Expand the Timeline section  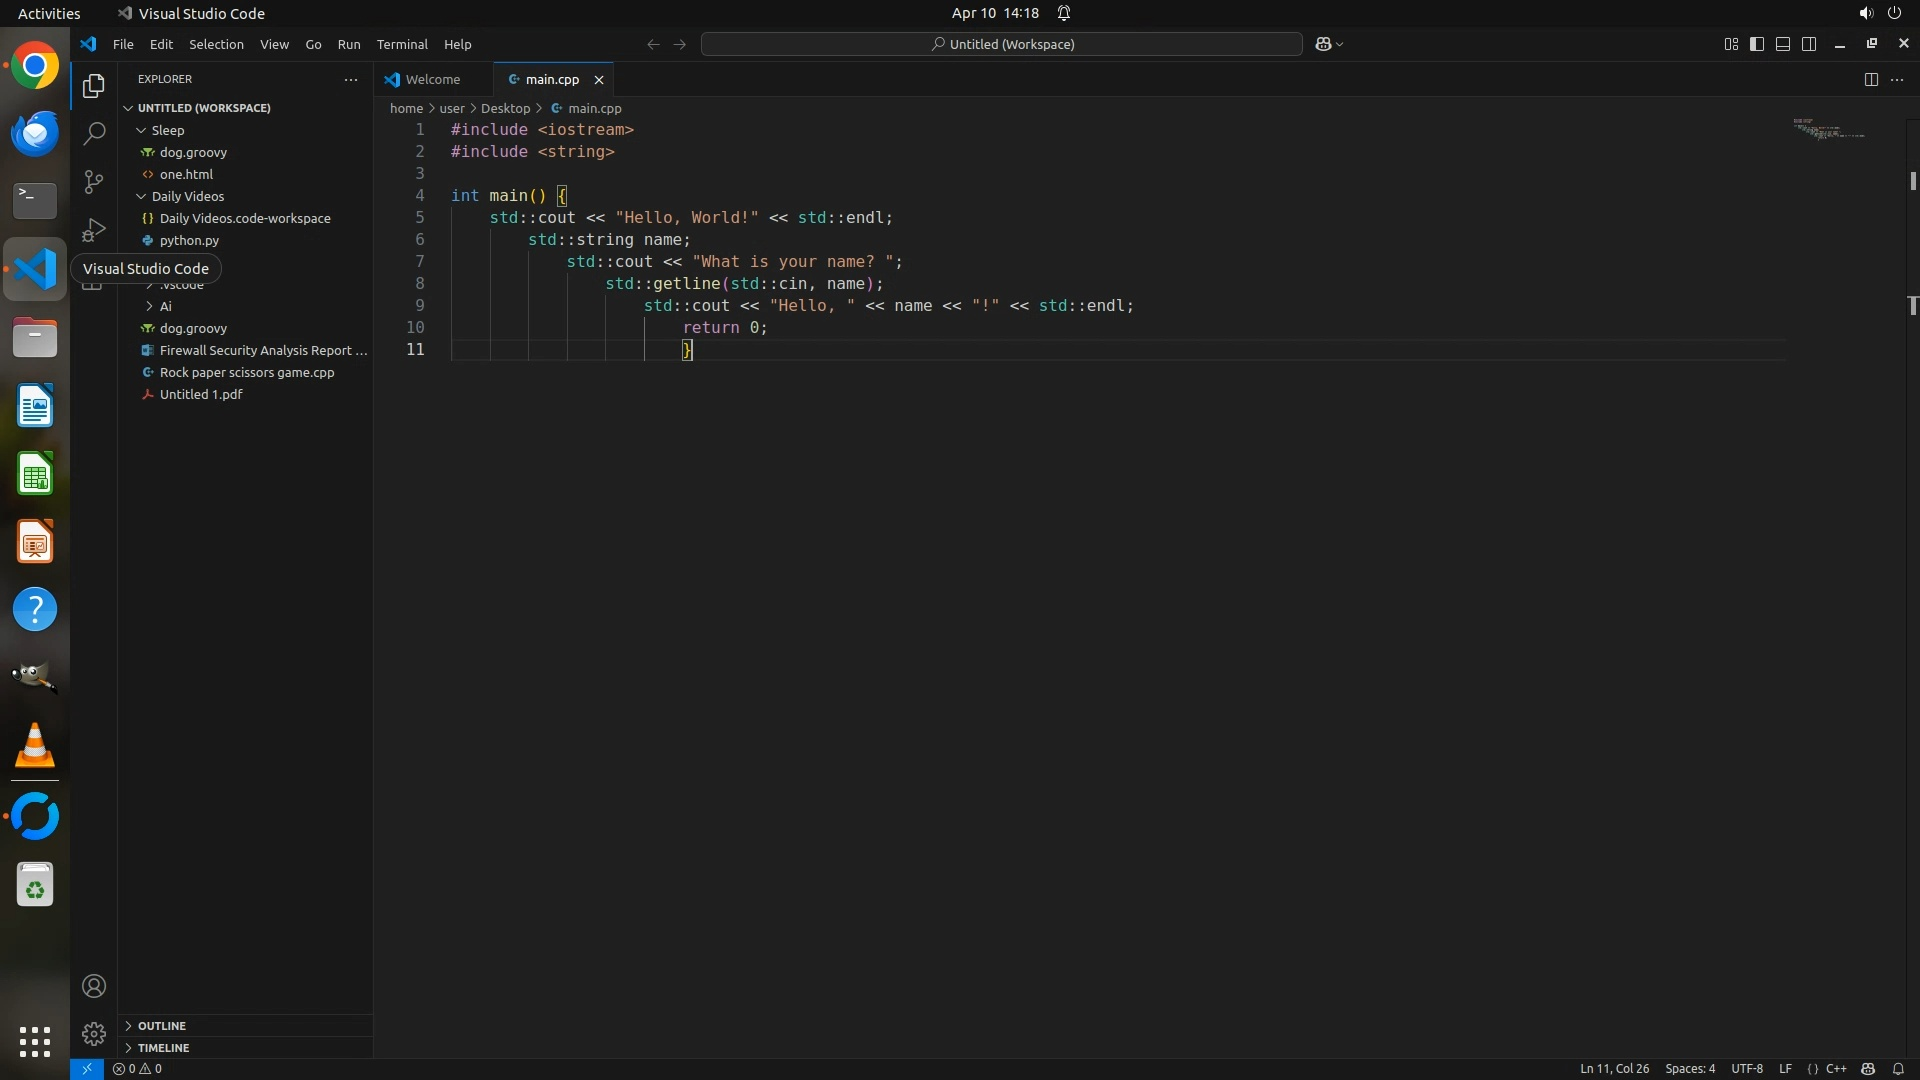[x=163, y=1047]
